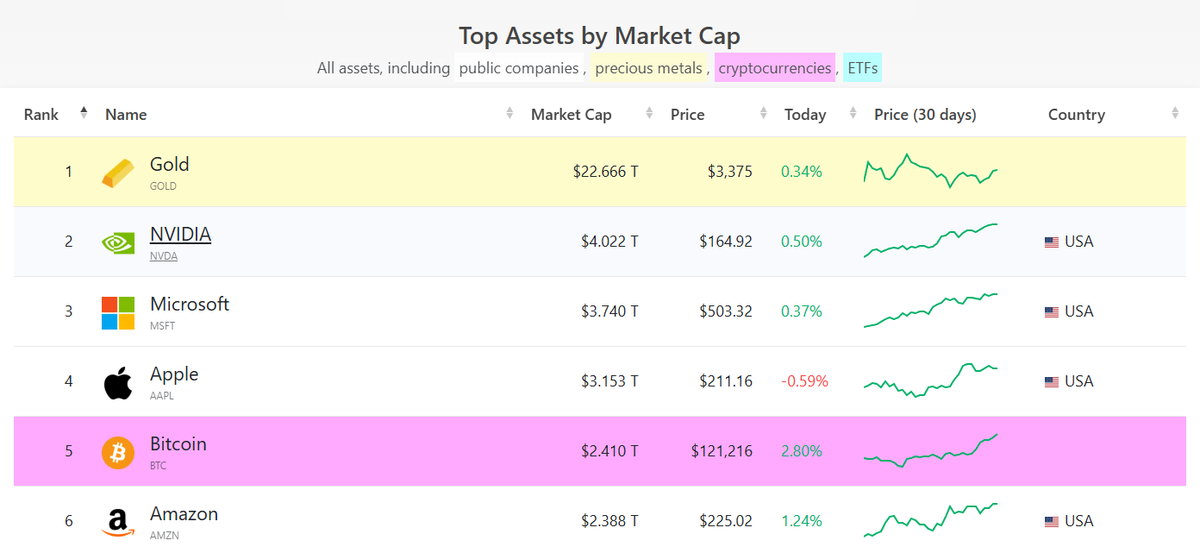Click the USA flag in Microsoft row
This screenshot has height=553, width=1200.
pyautogui.click(x=1051, y=312)
